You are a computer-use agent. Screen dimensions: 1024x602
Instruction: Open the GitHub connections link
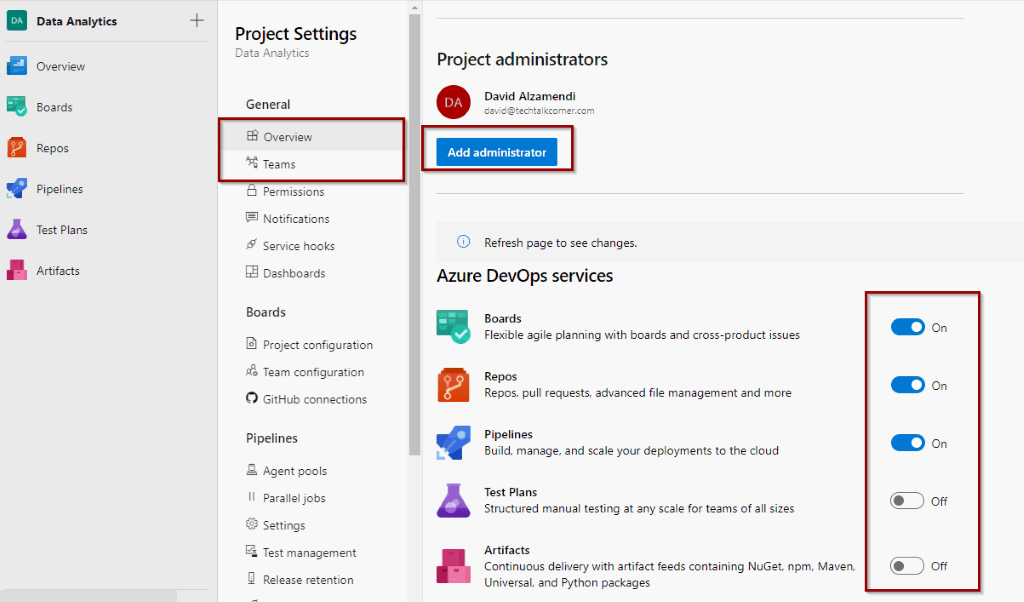tap(315, 399)
